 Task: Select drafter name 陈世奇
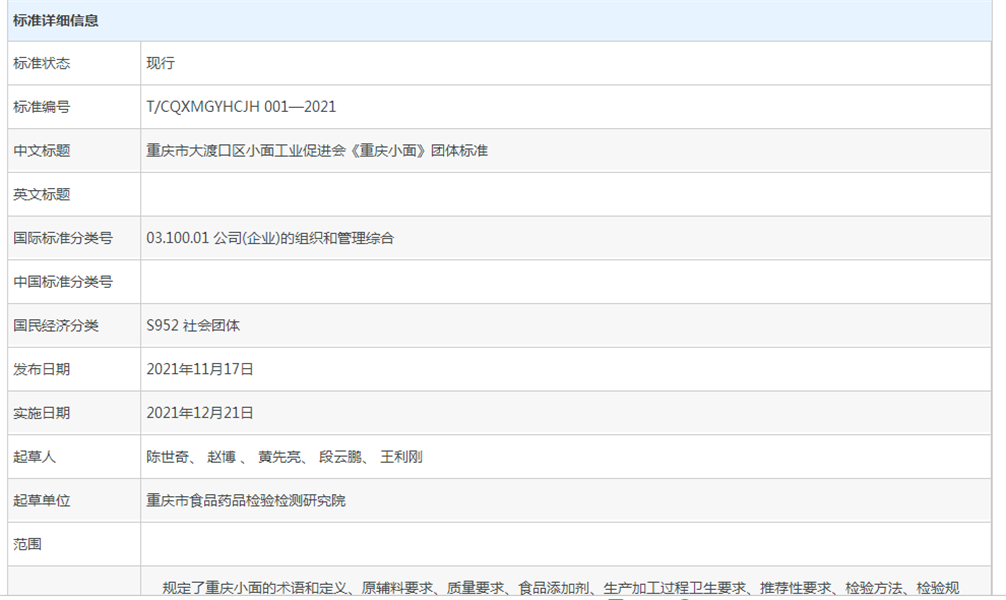coord(168,457)
